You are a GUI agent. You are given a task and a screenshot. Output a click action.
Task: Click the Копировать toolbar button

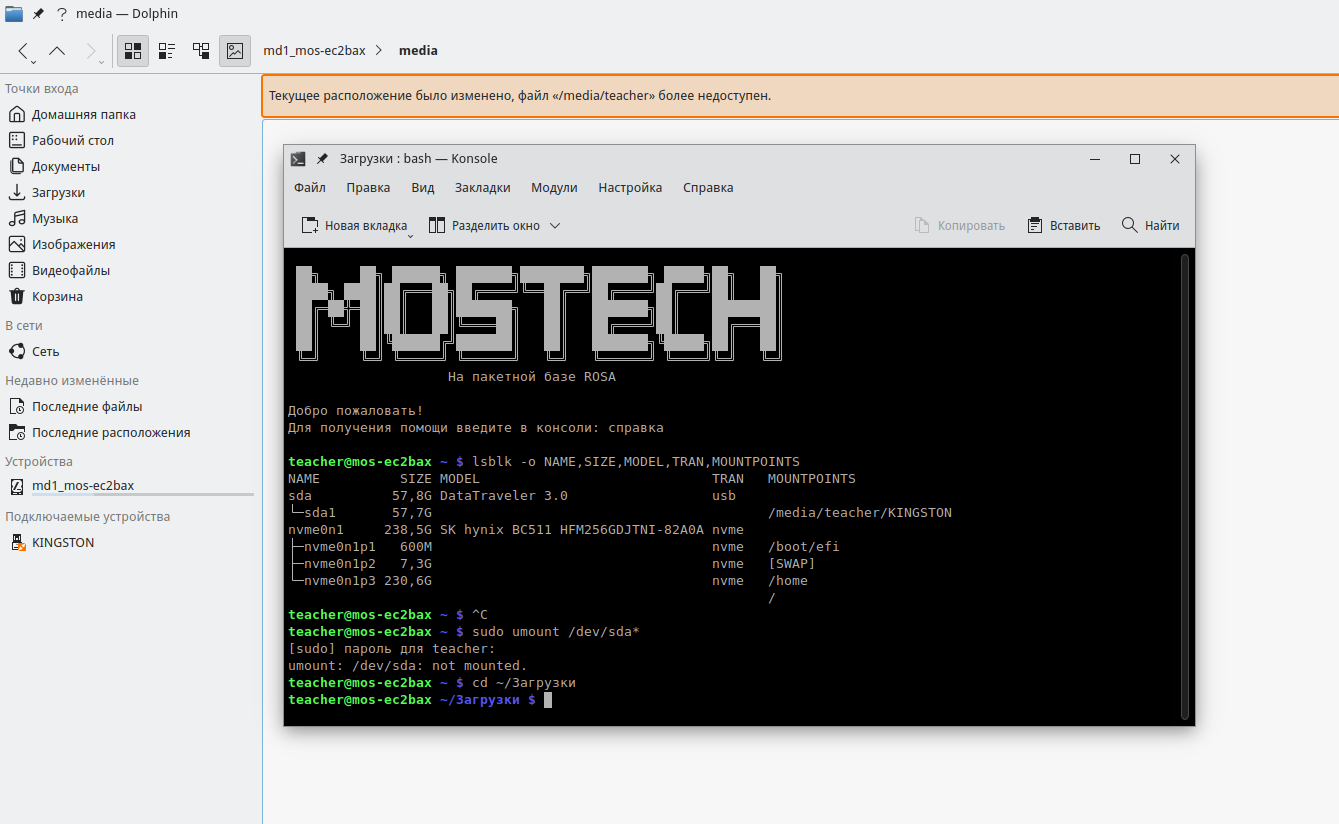point(960,225)
